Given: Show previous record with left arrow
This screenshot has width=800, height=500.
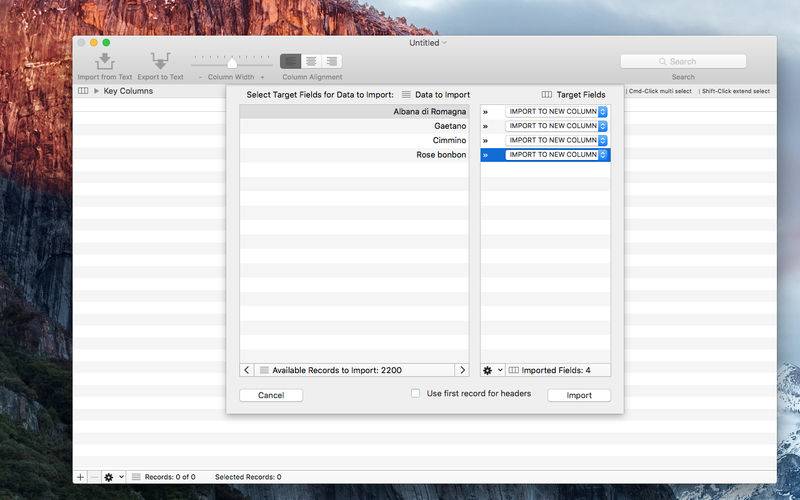Looking at the screenshot, I should click(247, 370).
